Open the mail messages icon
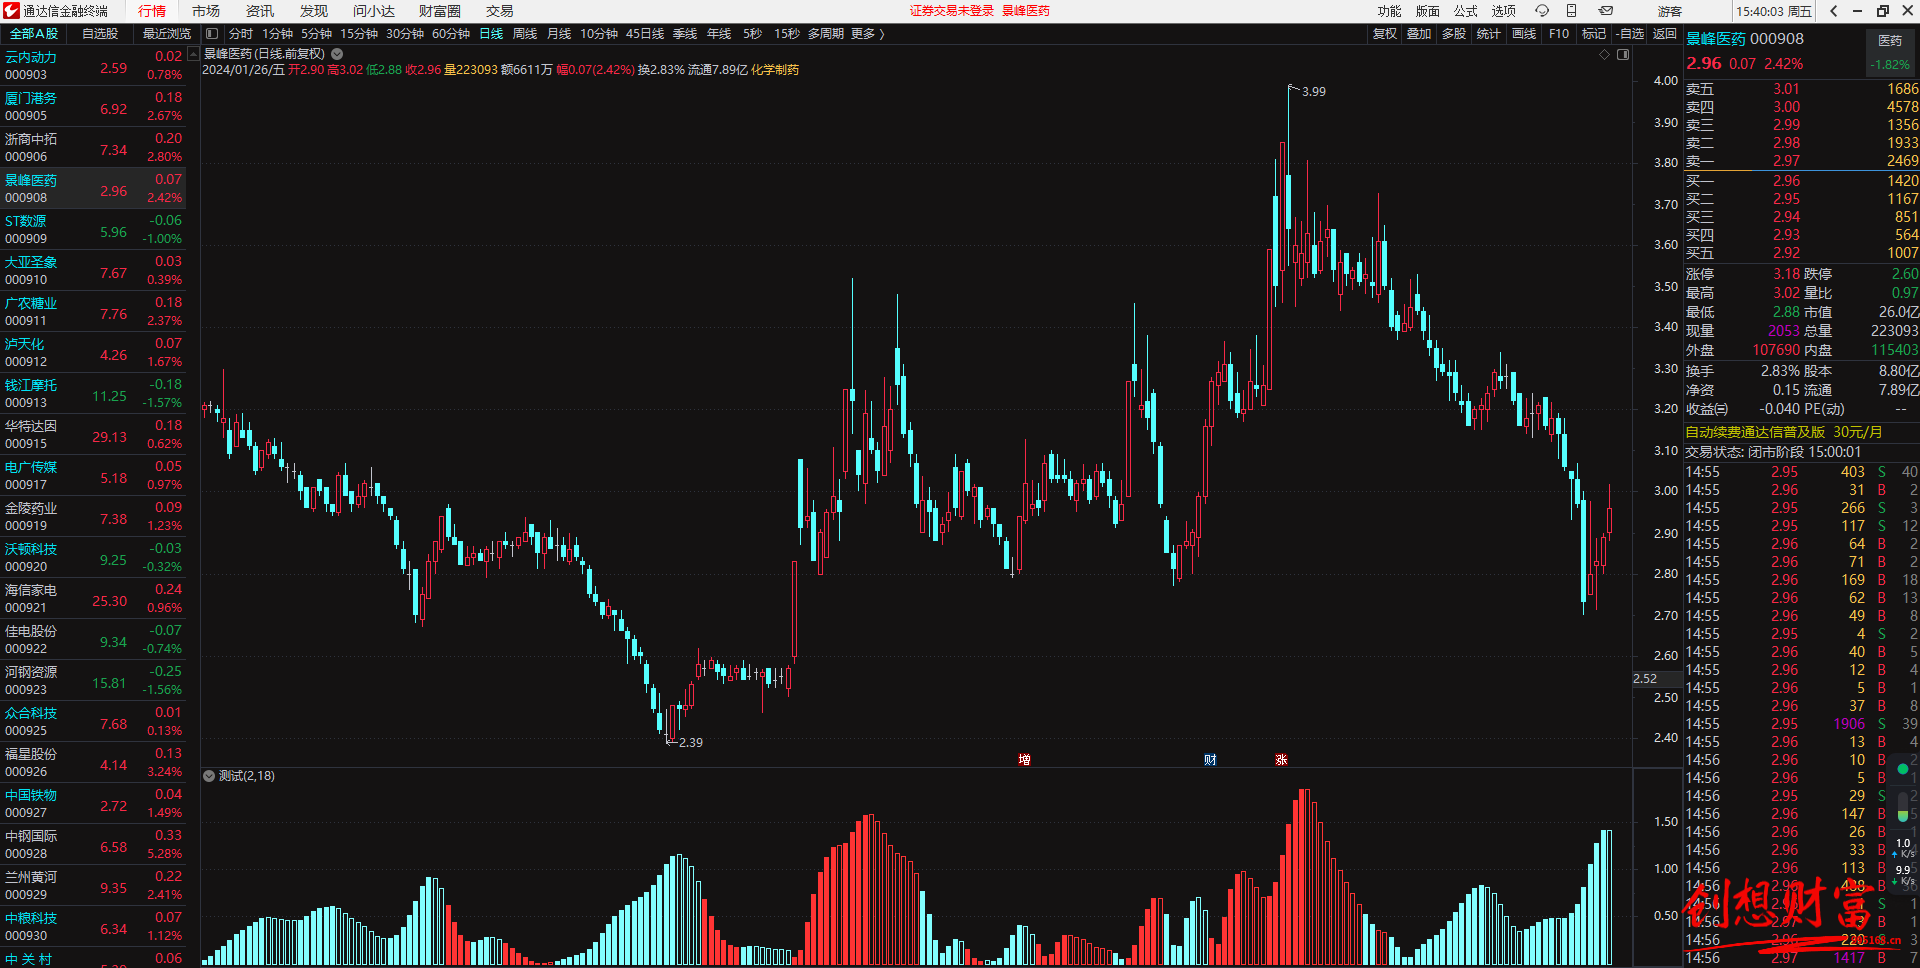Image resolution: width=1920 pixels, height=968 pixels. [x=1605, y=11]
